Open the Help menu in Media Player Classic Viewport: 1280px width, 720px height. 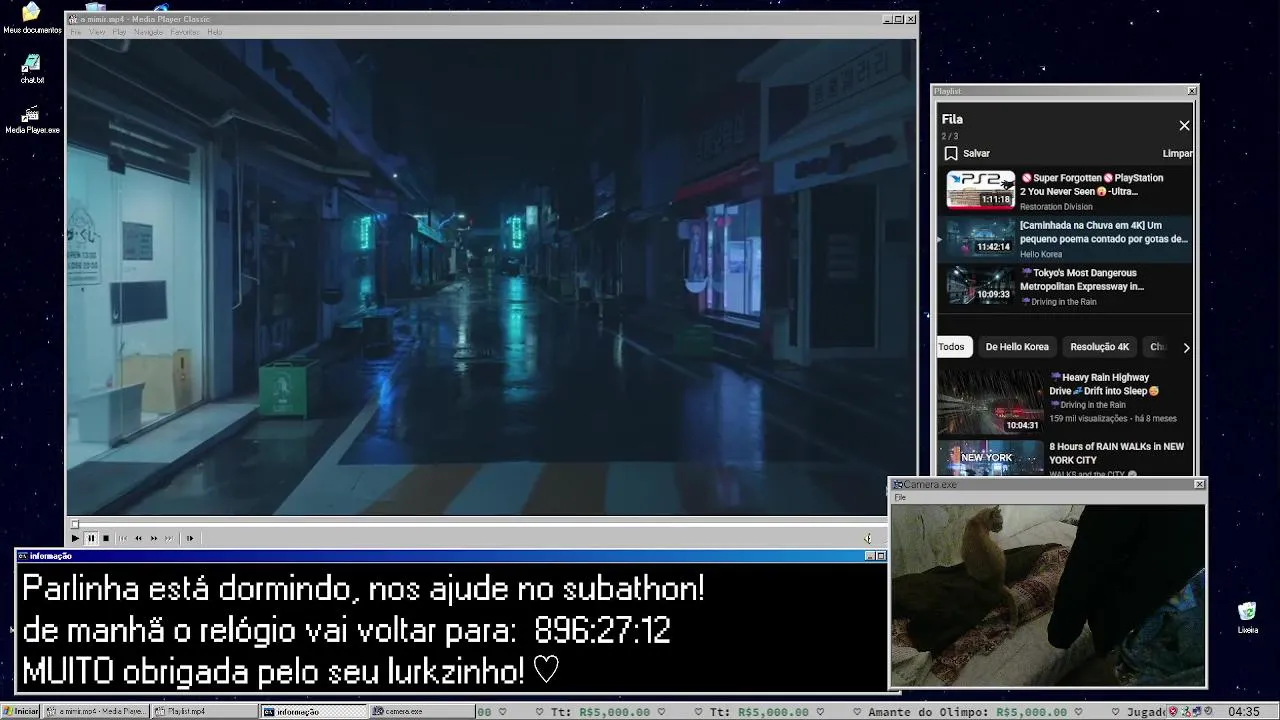point(214,32)
